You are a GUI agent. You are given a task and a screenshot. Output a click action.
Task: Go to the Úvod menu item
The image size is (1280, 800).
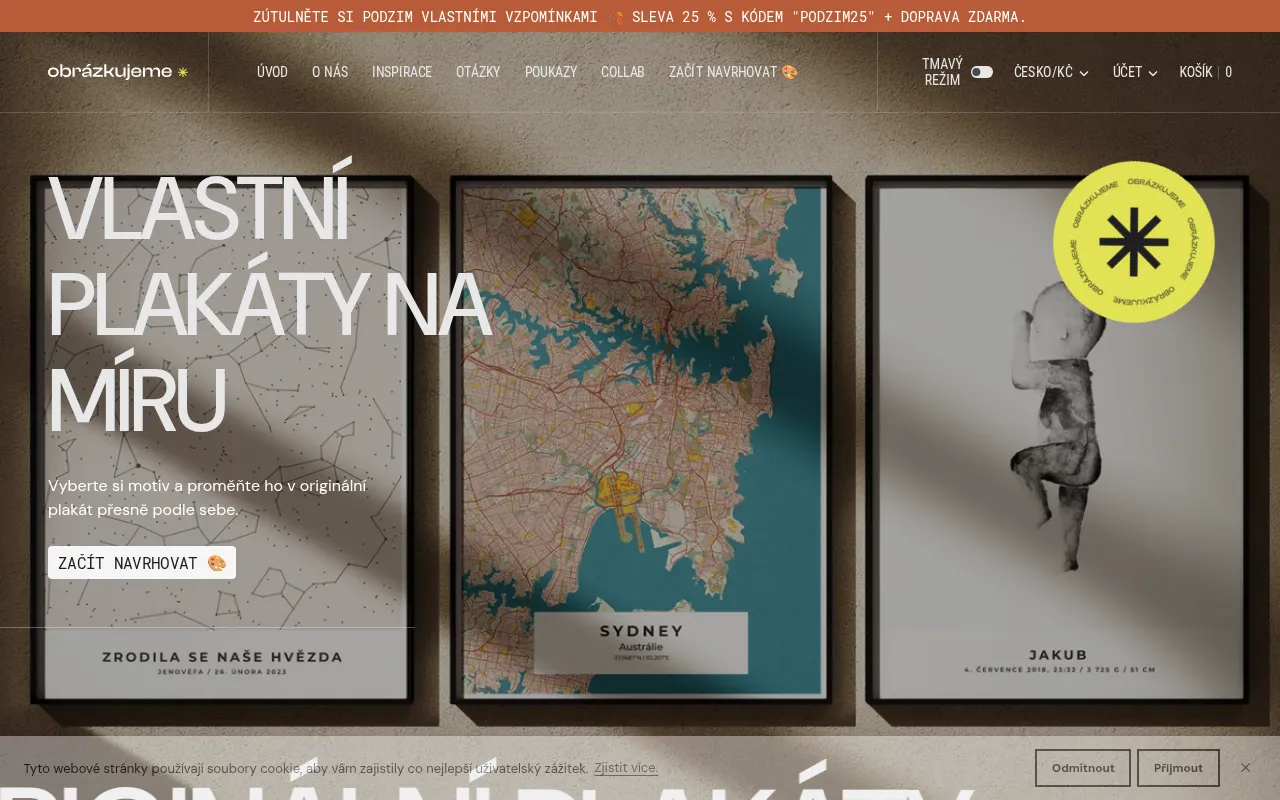click(272, 72)
